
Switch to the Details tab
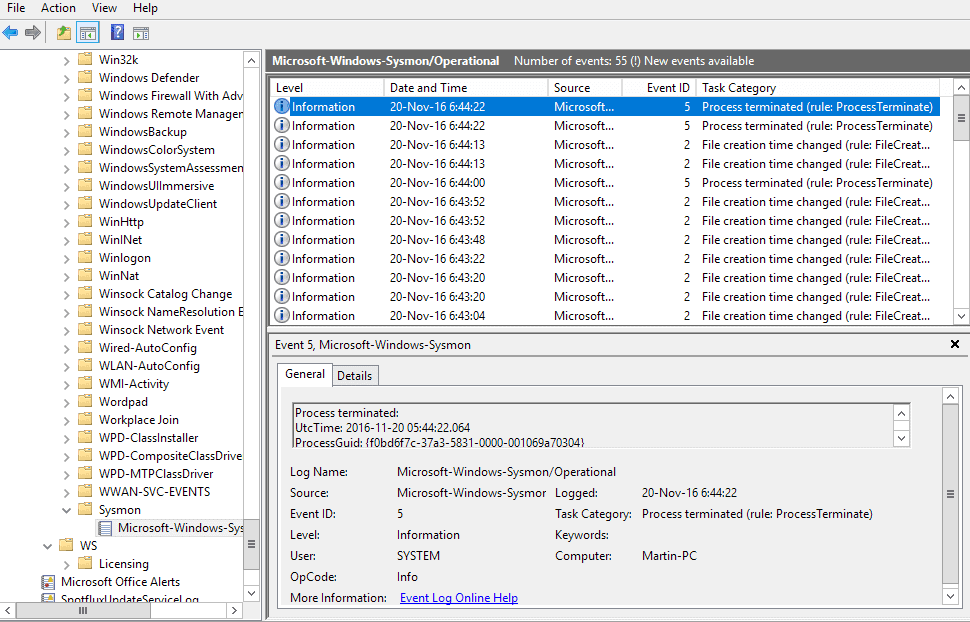tap(354, 376)
